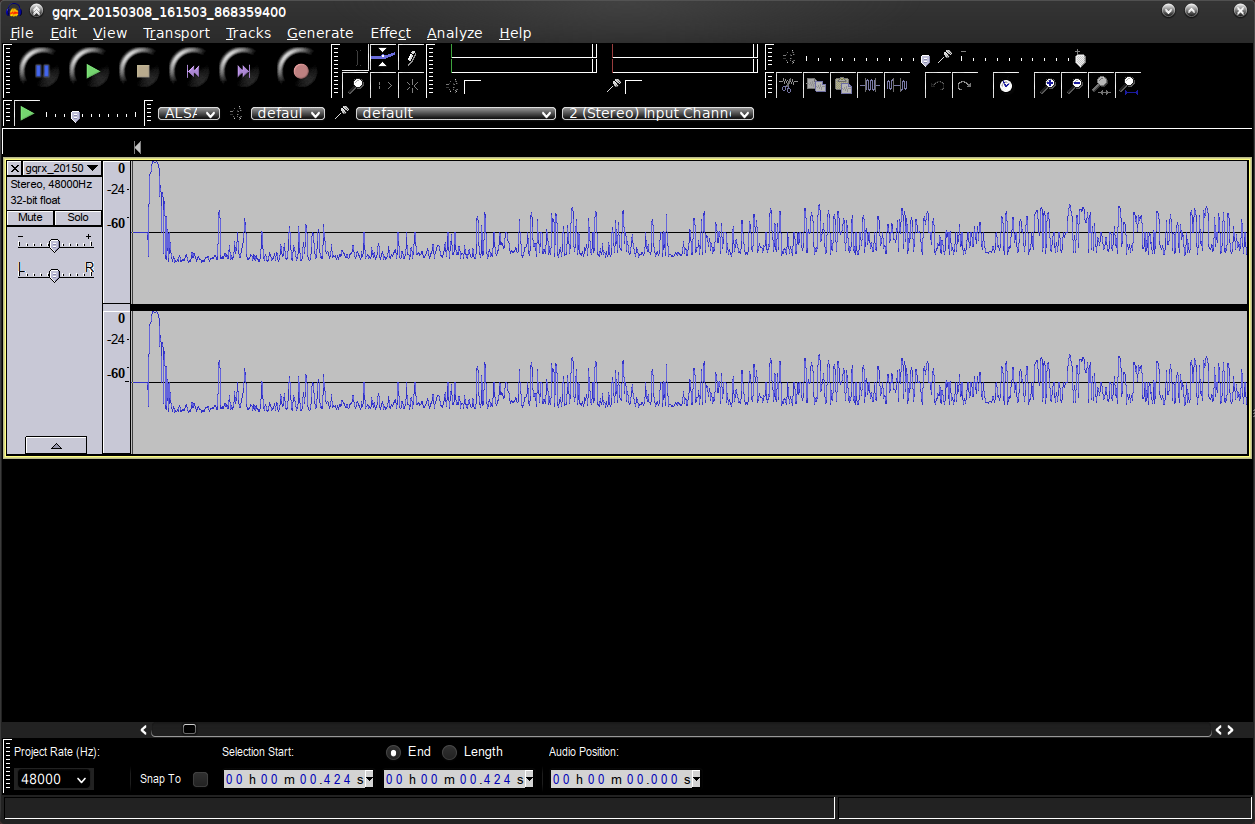Open the input device 'default' dropdown
This screenshot has height=824, width=1255.
tap(456, 113)
